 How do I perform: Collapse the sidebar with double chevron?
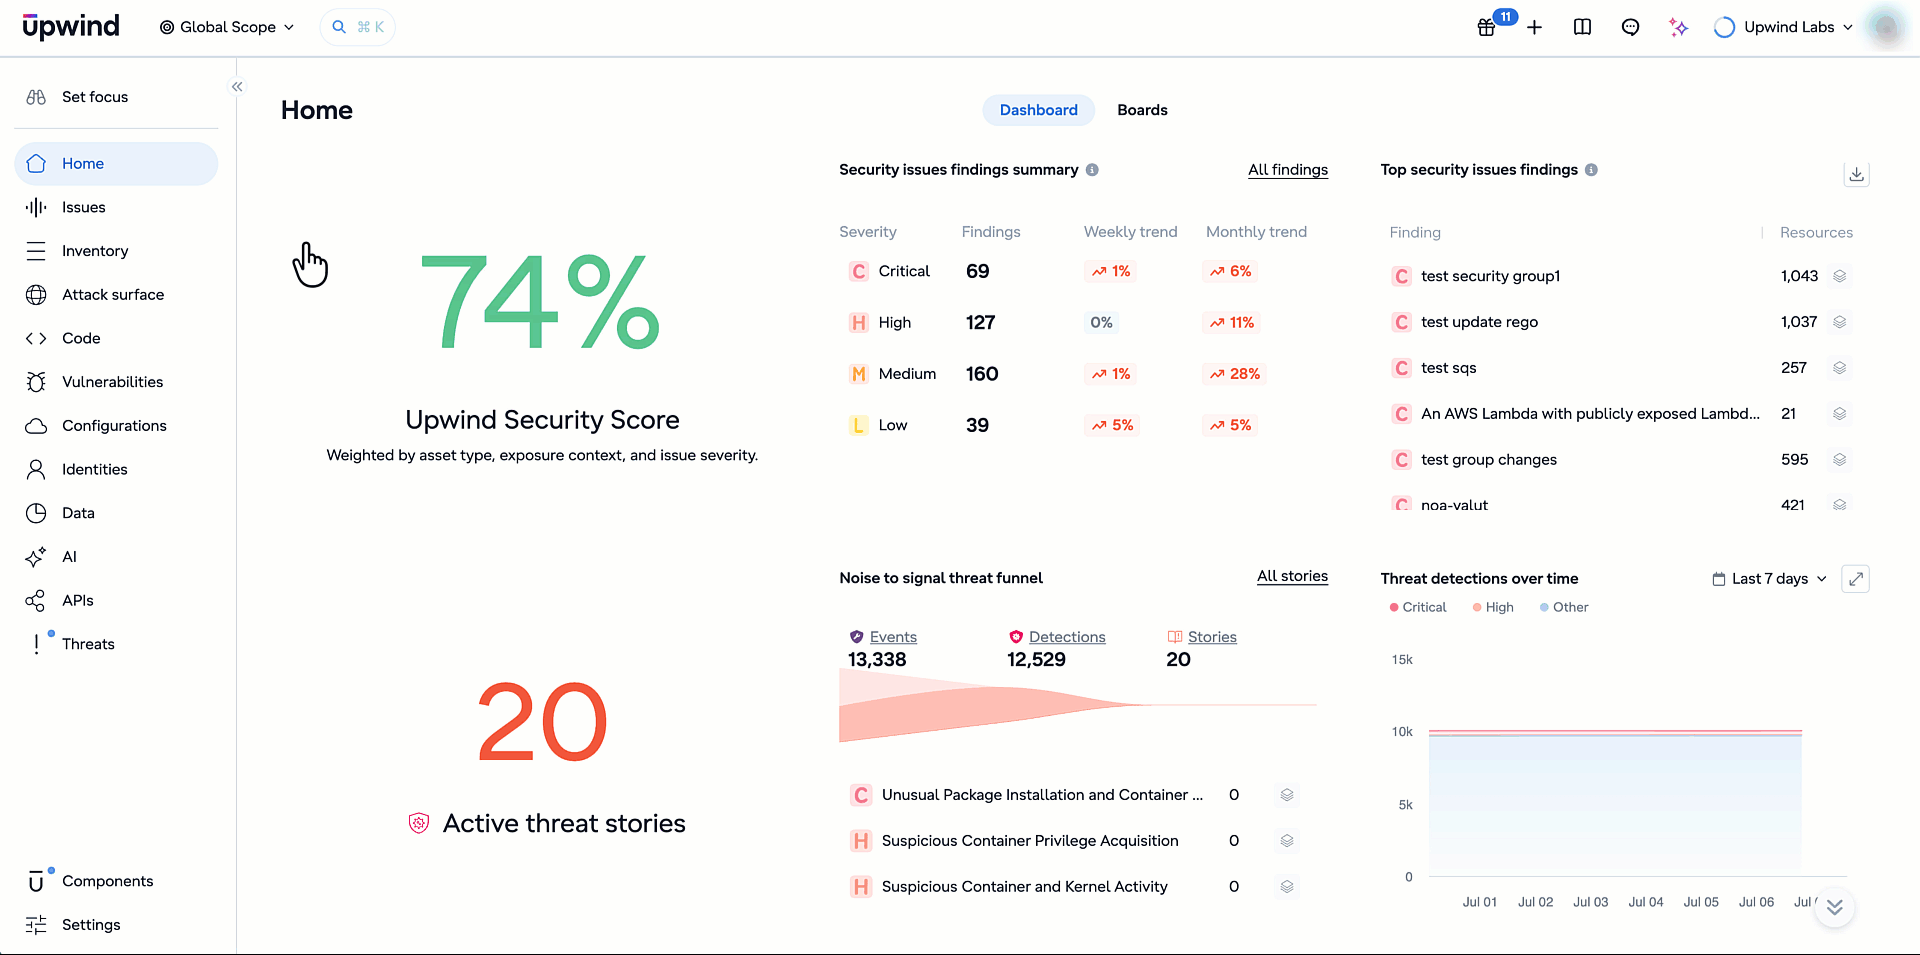point(237,87)
